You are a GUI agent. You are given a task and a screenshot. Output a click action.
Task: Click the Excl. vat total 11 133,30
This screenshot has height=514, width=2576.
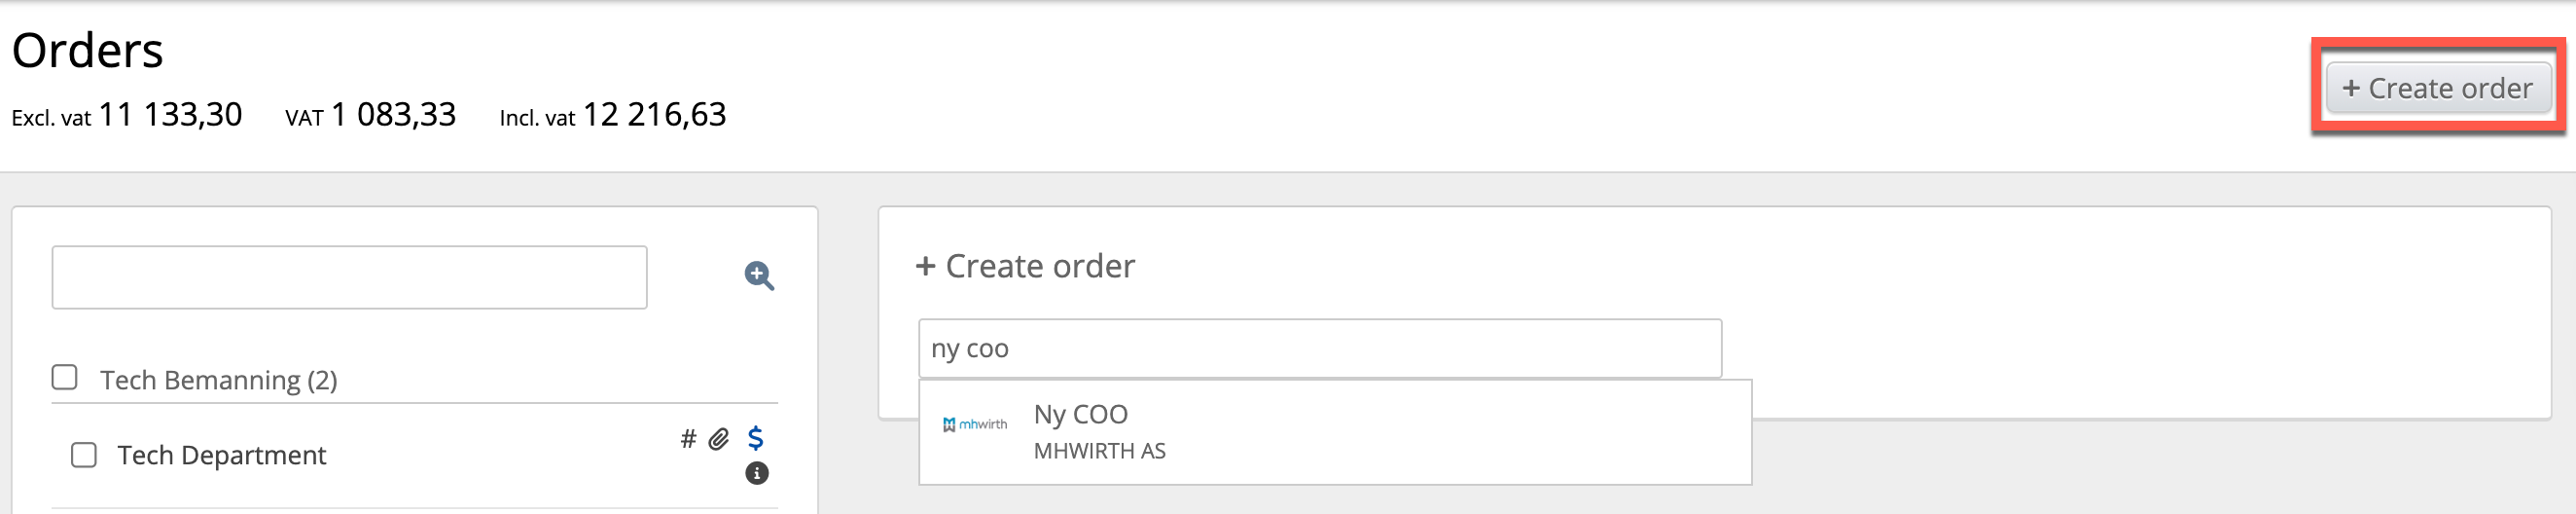170,115
